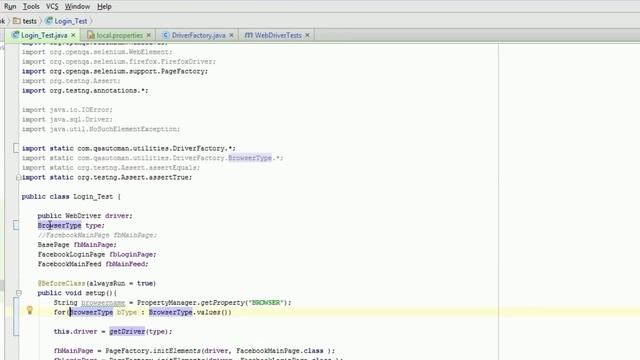
Task: Switch to the Login_Test.java tab
Action: point(44,36)
